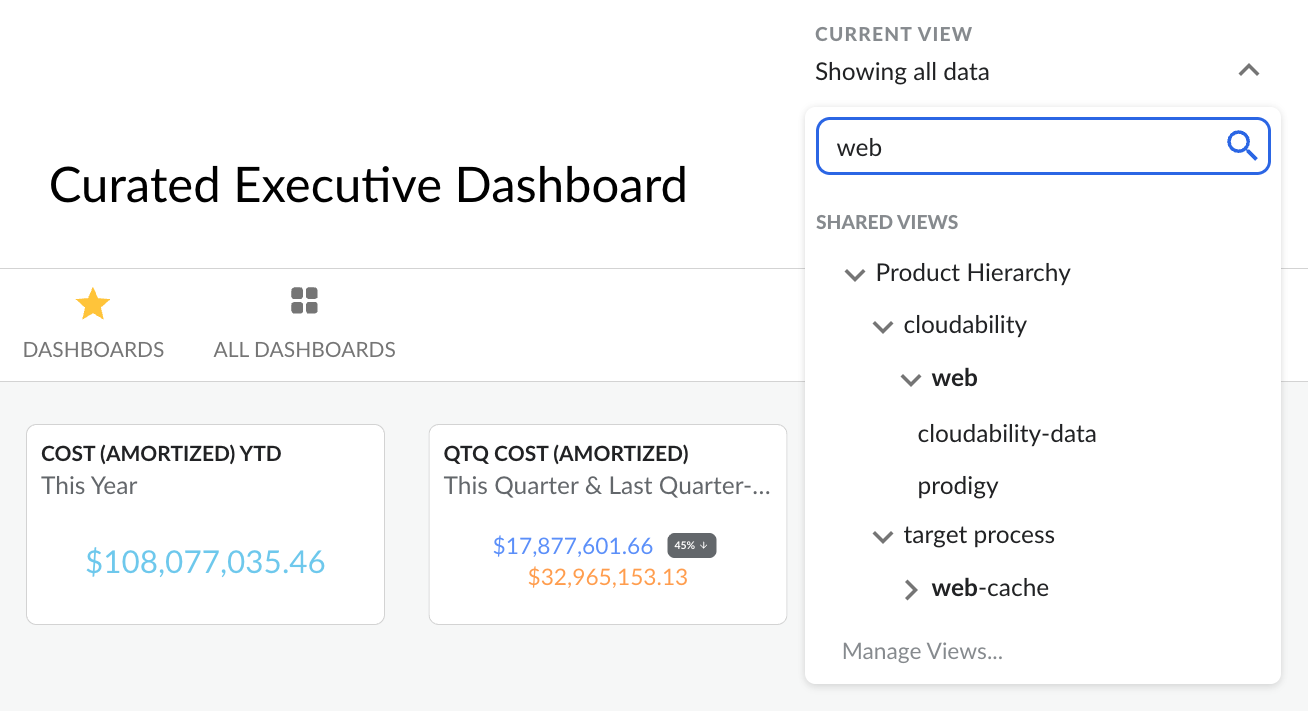Click the grid All Dashboards icon
The height and width of the screenshot is (711, 1308).
click(304, 300)
